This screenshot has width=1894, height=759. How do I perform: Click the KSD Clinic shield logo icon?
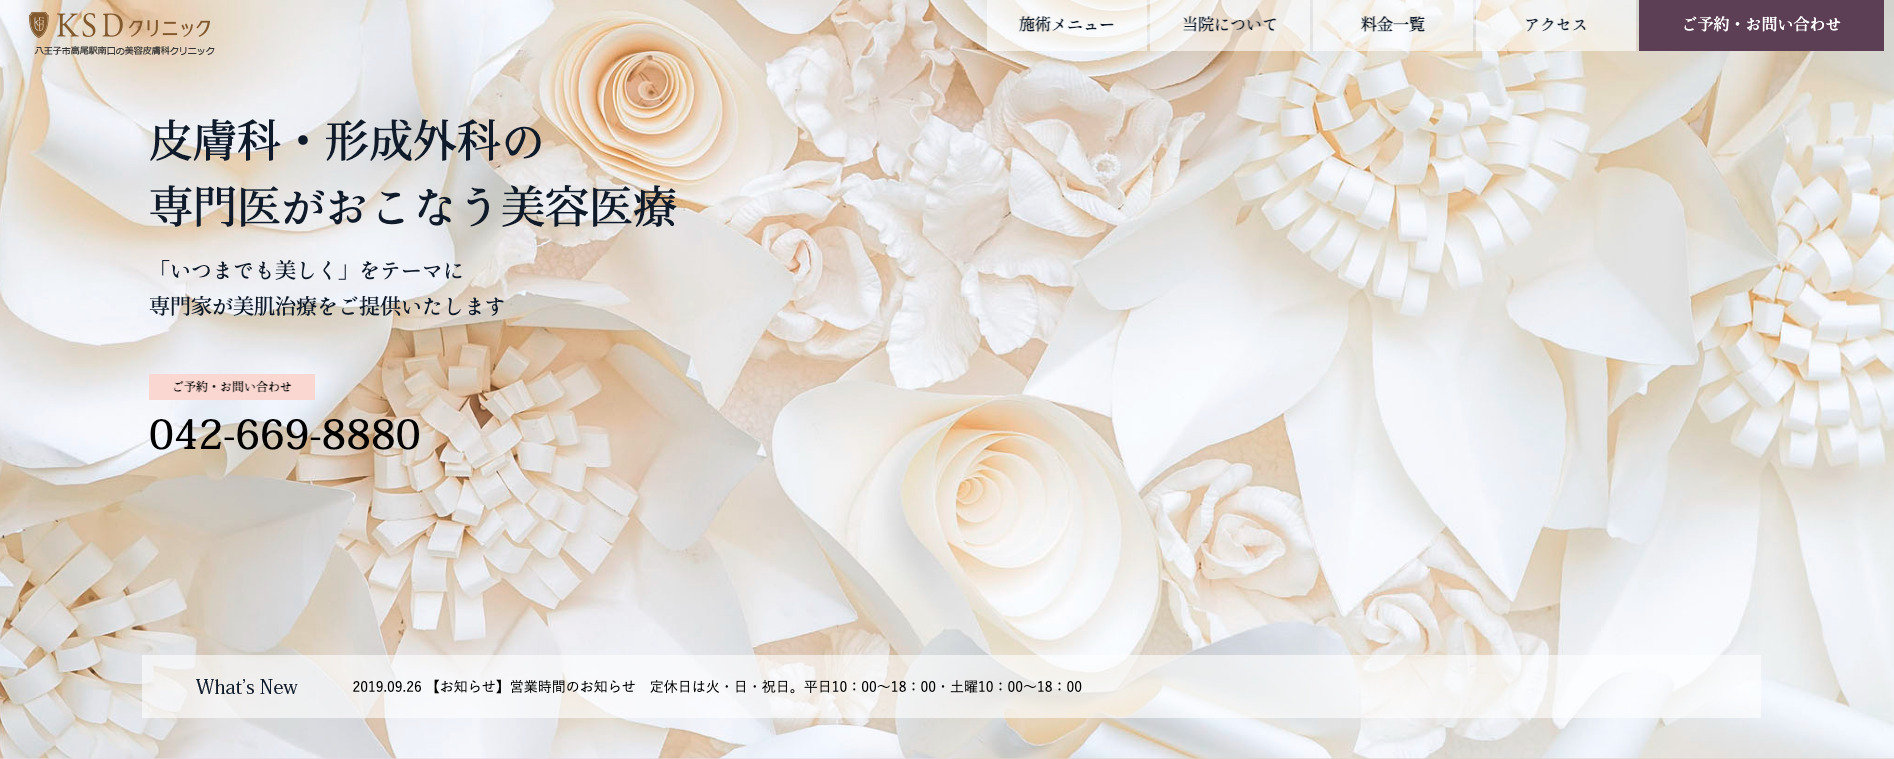[39, 24]
